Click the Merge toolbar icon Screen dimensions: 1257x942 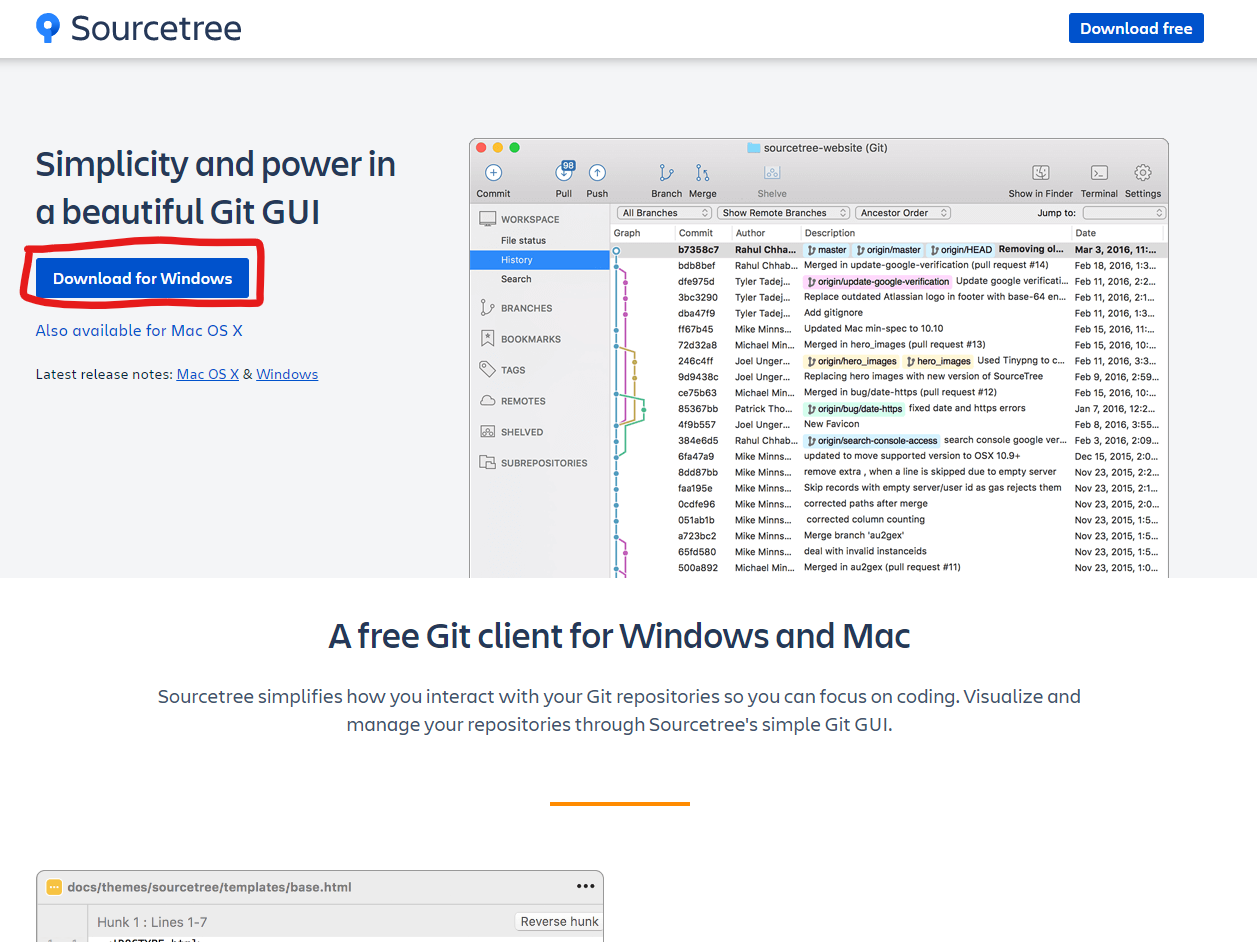702,173
